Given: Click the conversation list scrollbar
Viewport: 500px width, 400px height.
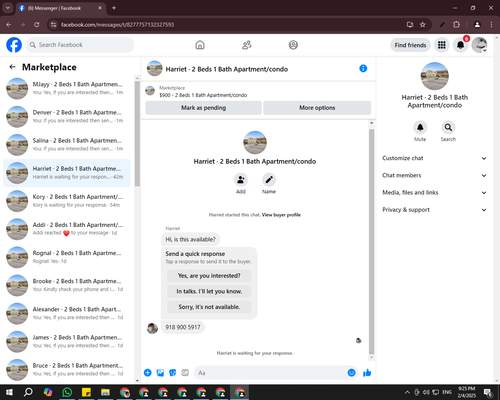Looking at the screenshot, I should [137, 133].
